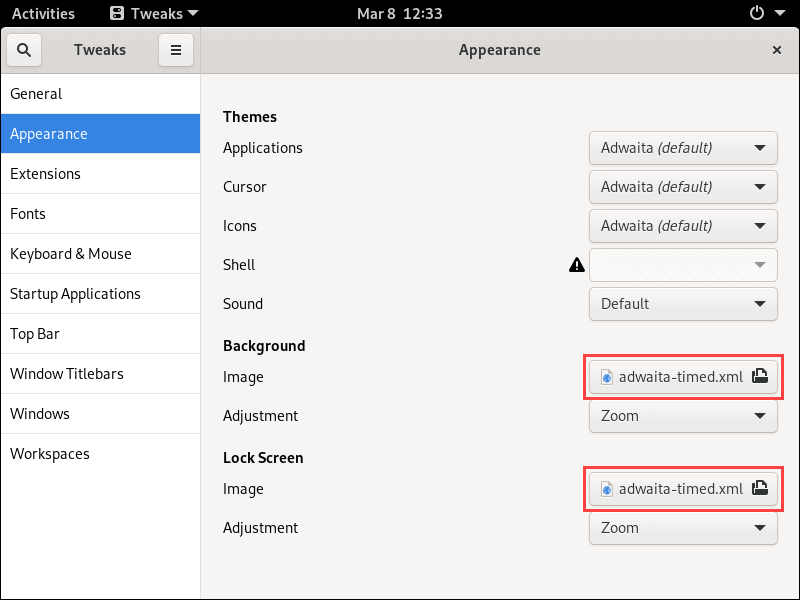Click the Sound label
800x600 pixels.
243,304
